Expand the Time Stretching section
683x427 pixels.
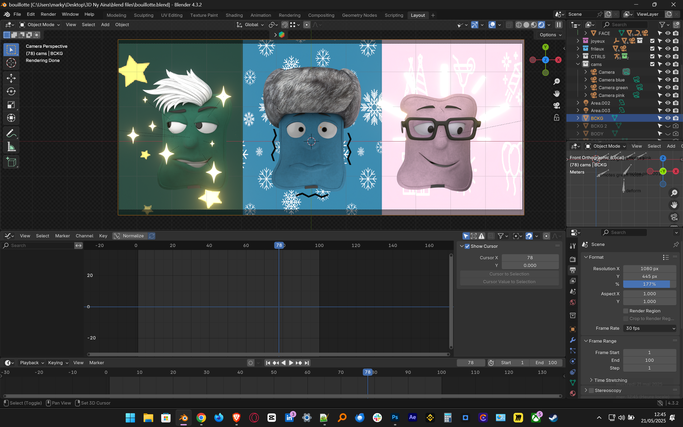612,381
